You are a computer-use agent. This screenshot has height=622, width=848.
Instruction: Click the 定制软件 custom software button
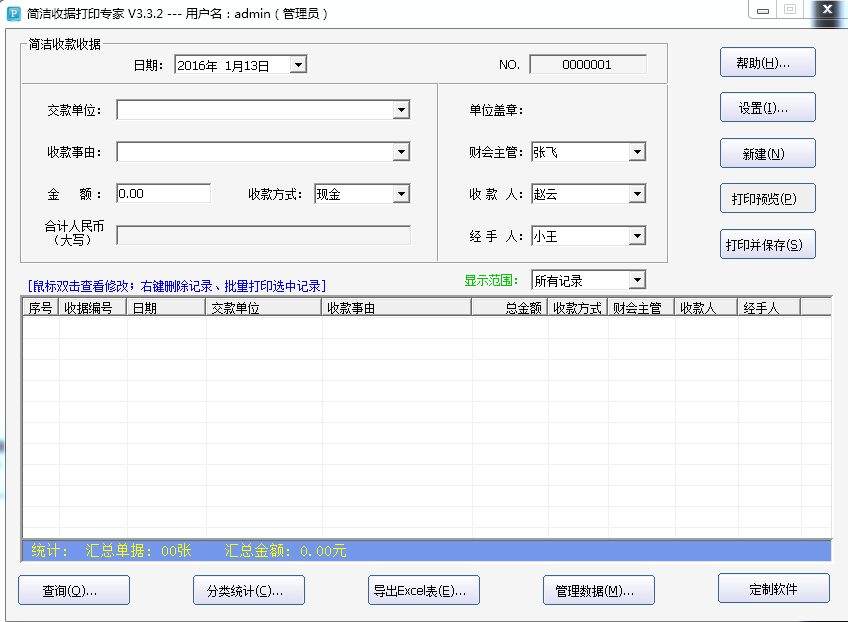[773, 588]
